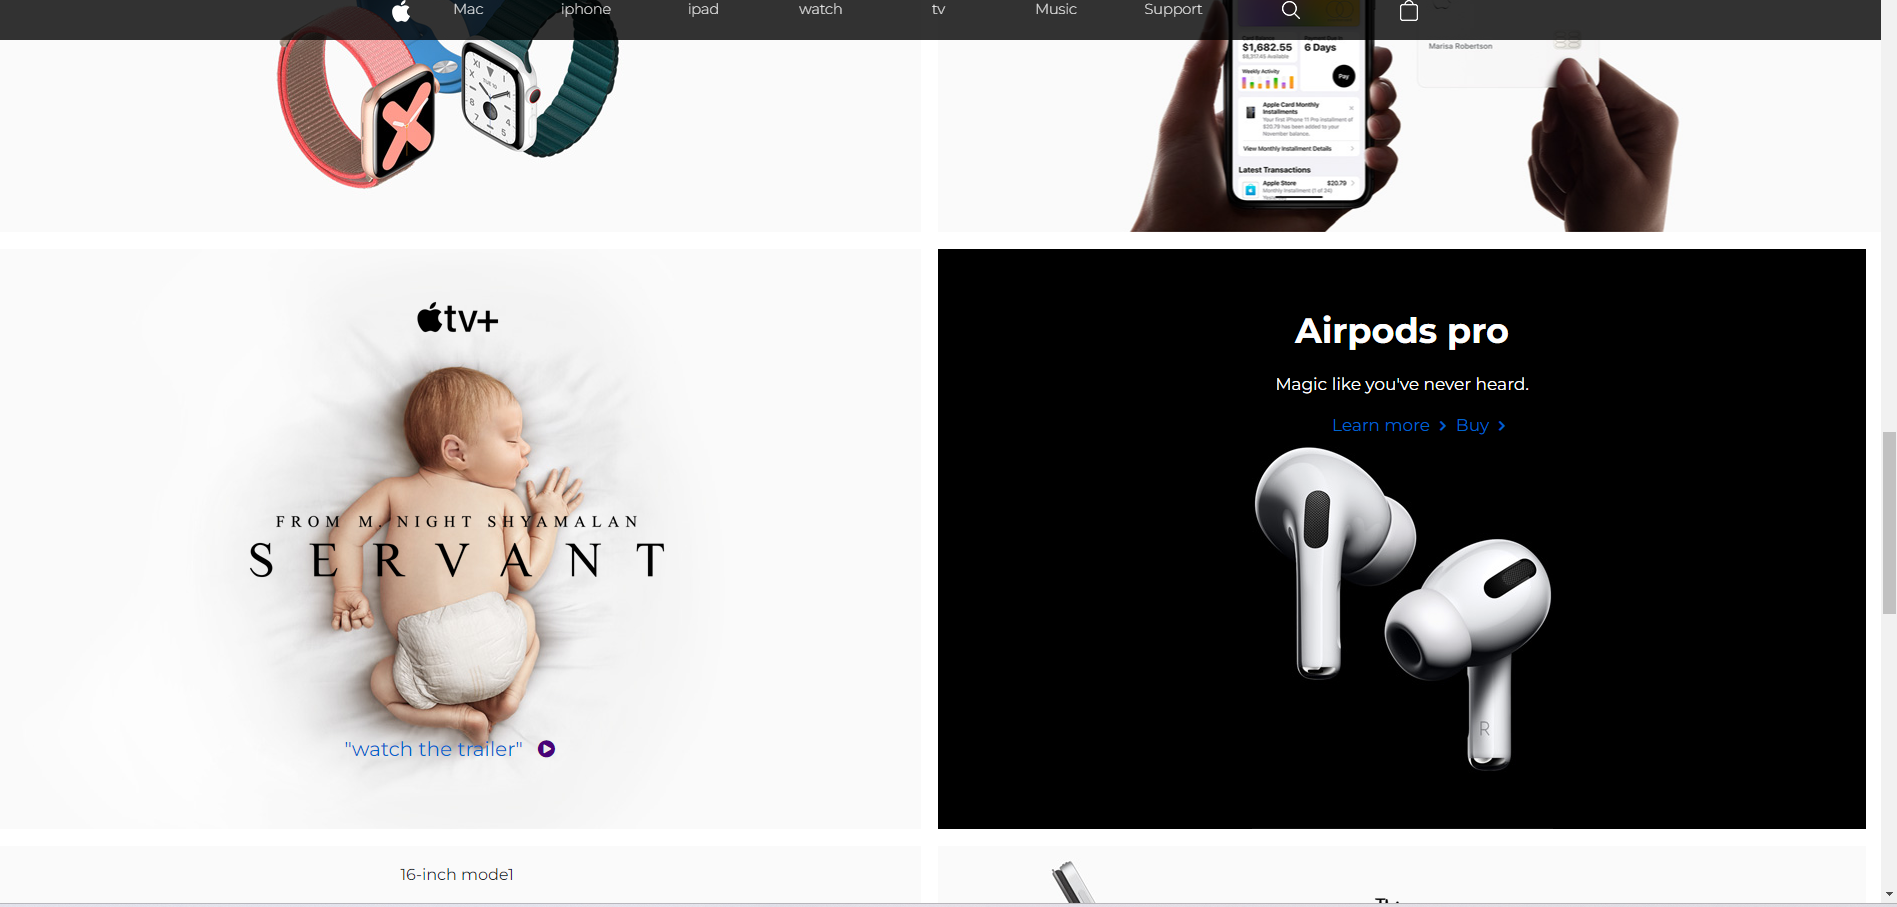This screenshot has height=907, width=1897.
Task: Open the watch navigation link
Action: (x=820, y=9)
